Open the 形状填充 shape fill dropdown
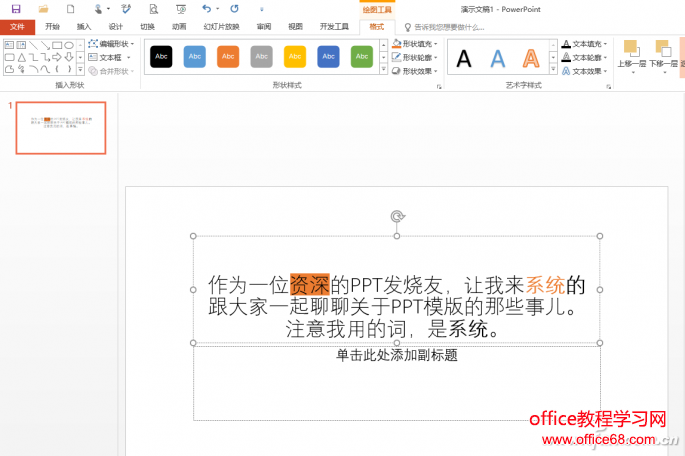 [415, 44]
